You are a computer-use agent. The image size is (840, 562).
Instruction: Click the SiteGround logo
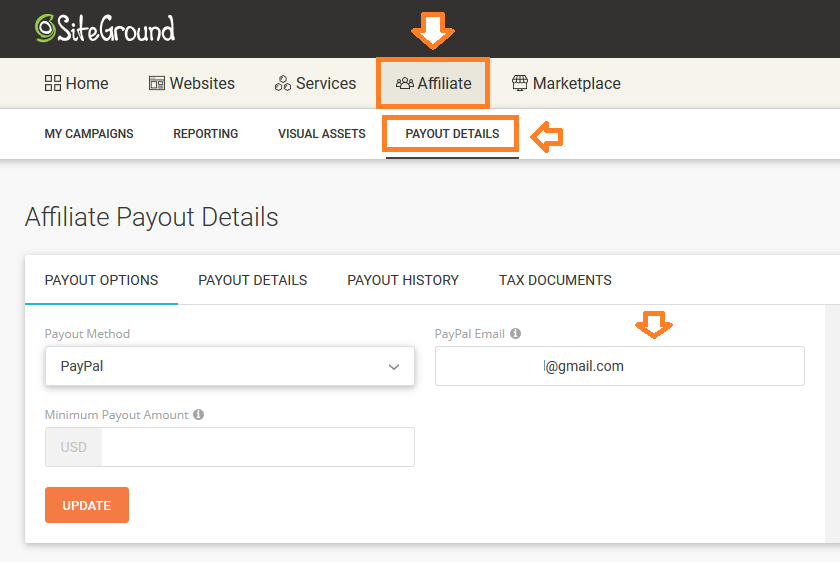pyautogui.click(x=105, y=28)
